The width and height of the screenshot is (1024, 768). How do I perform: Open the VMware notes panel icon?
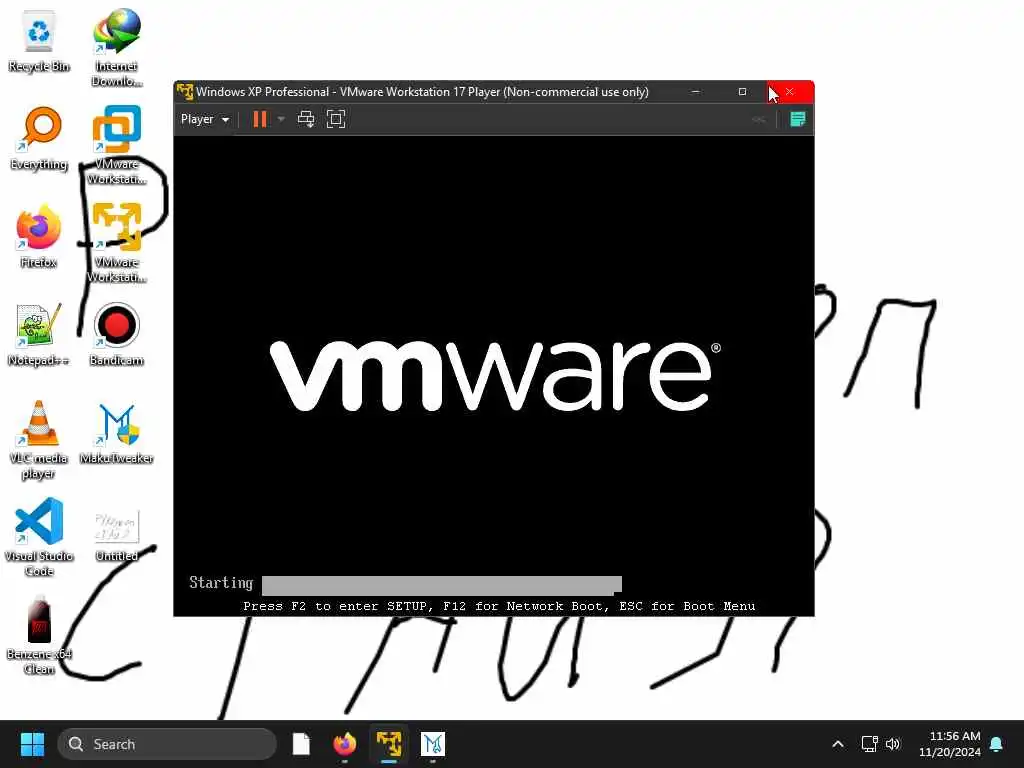[797, 119]
